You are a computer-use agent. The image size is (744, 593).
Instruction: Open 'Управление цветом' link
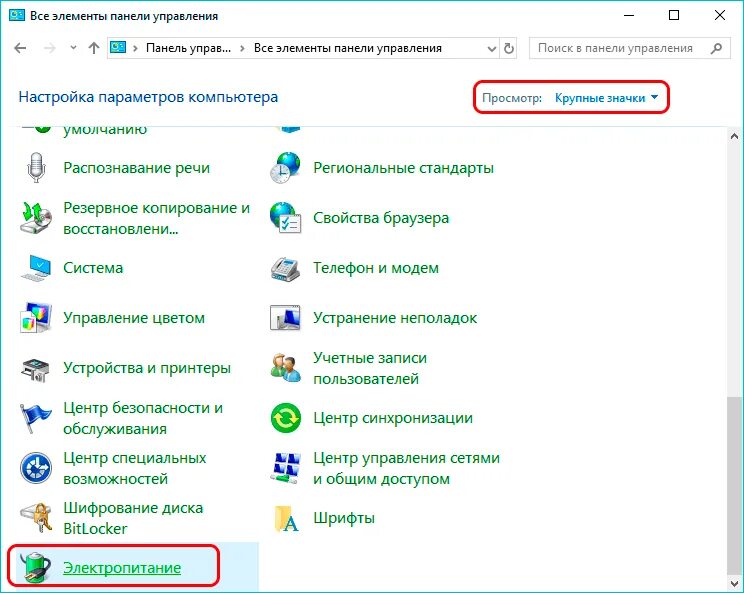pyautogui.click(x=134, y=318)
